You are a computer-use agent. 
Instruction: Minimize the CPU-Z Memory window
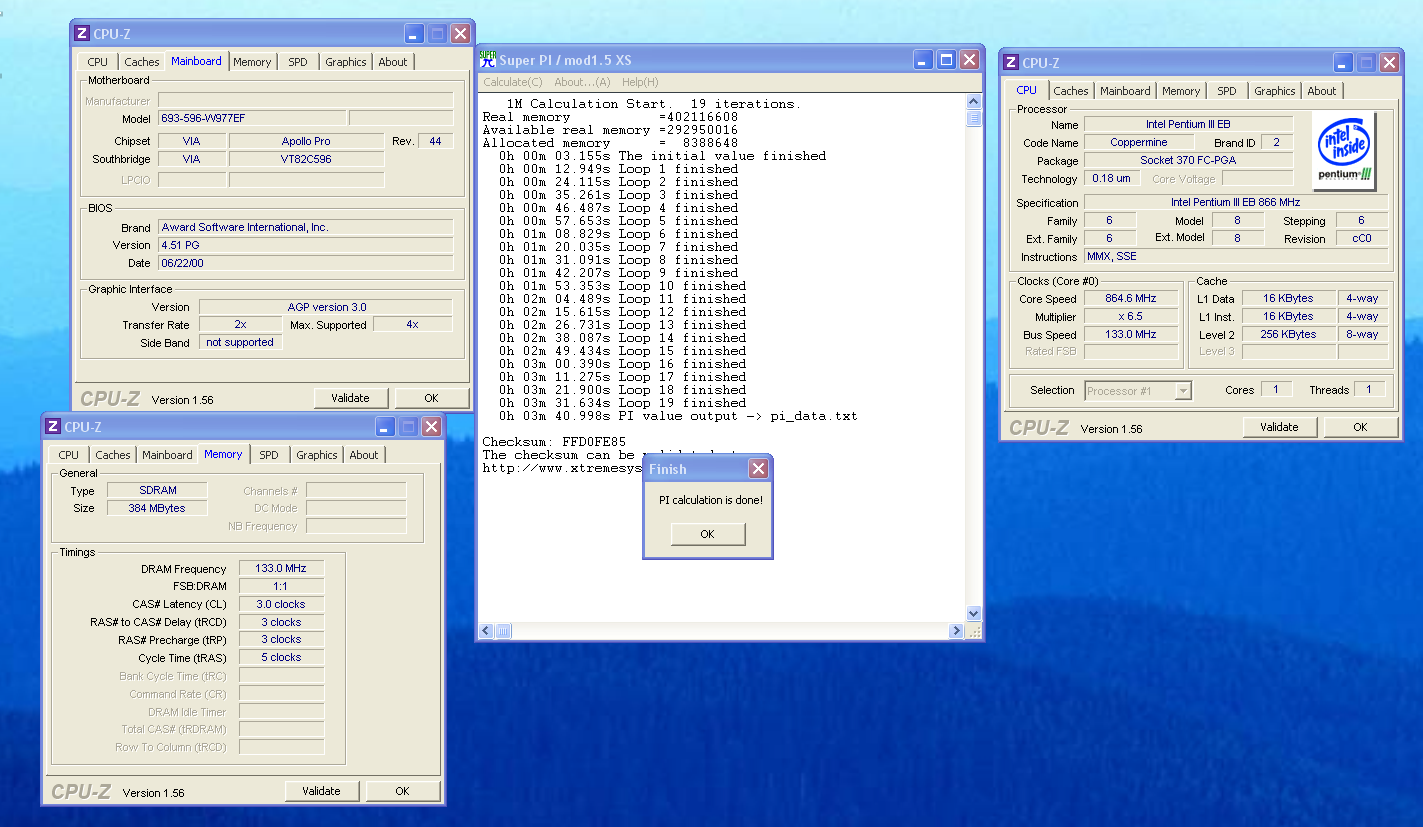(x=384, y=427)
